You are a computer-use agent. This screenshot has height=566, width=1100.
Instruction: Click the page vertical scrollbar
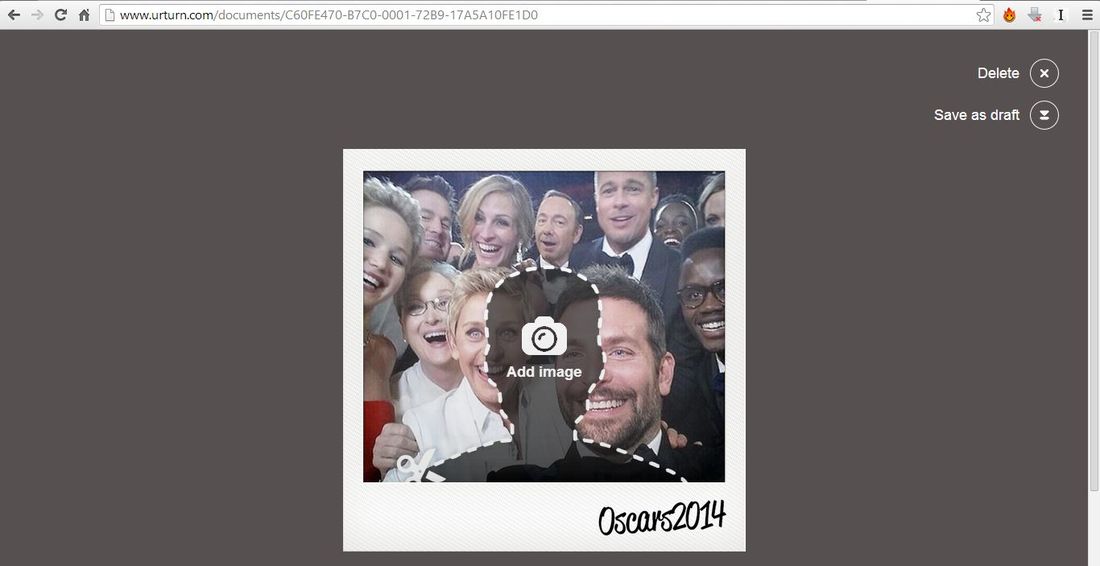(1094, 260)
